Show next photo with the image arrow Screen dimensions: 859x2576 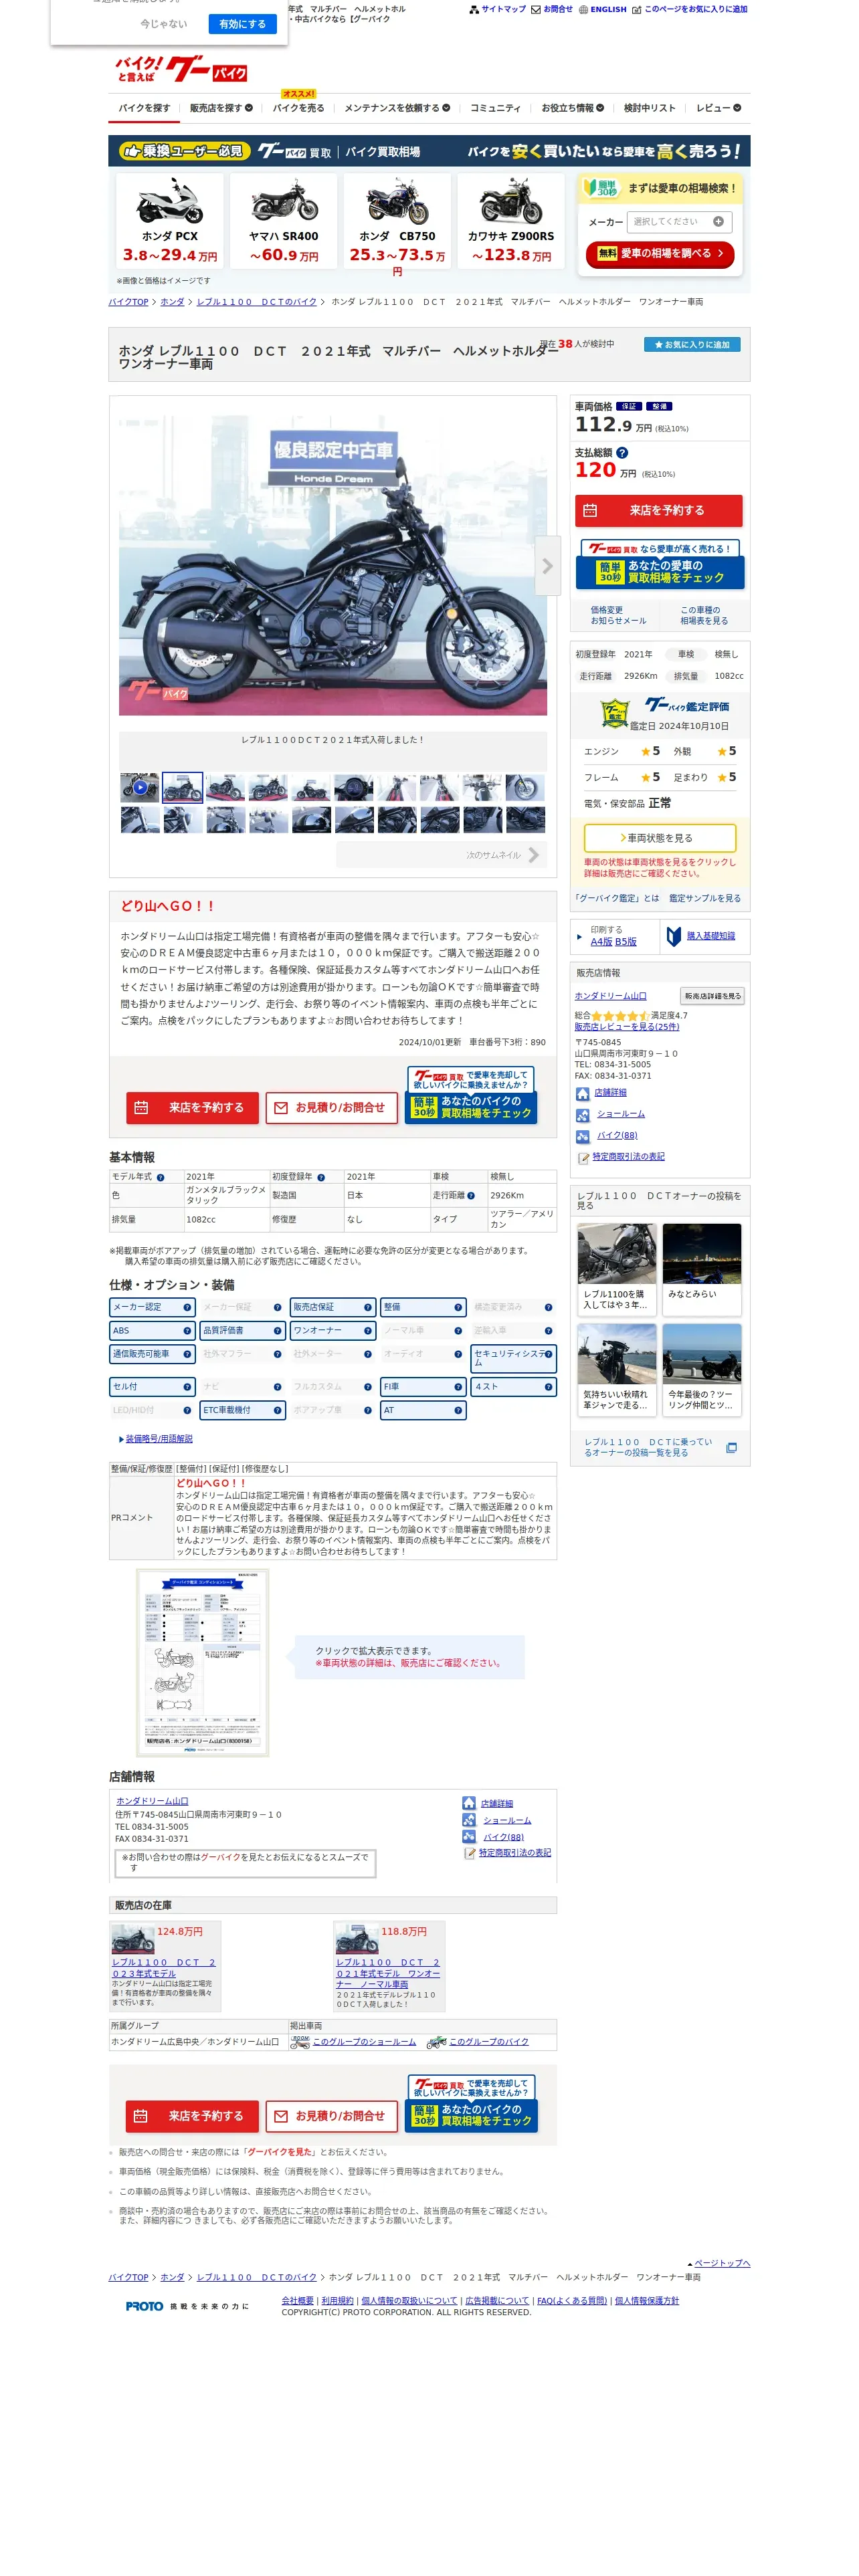point(547,566)
